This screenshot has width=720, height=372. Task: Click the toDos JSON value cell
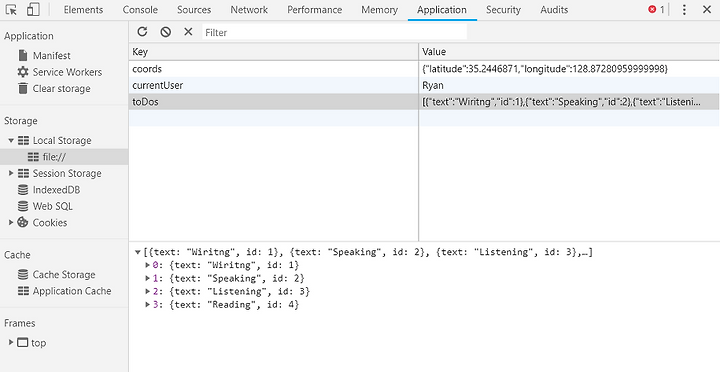(x=569, y=102)
